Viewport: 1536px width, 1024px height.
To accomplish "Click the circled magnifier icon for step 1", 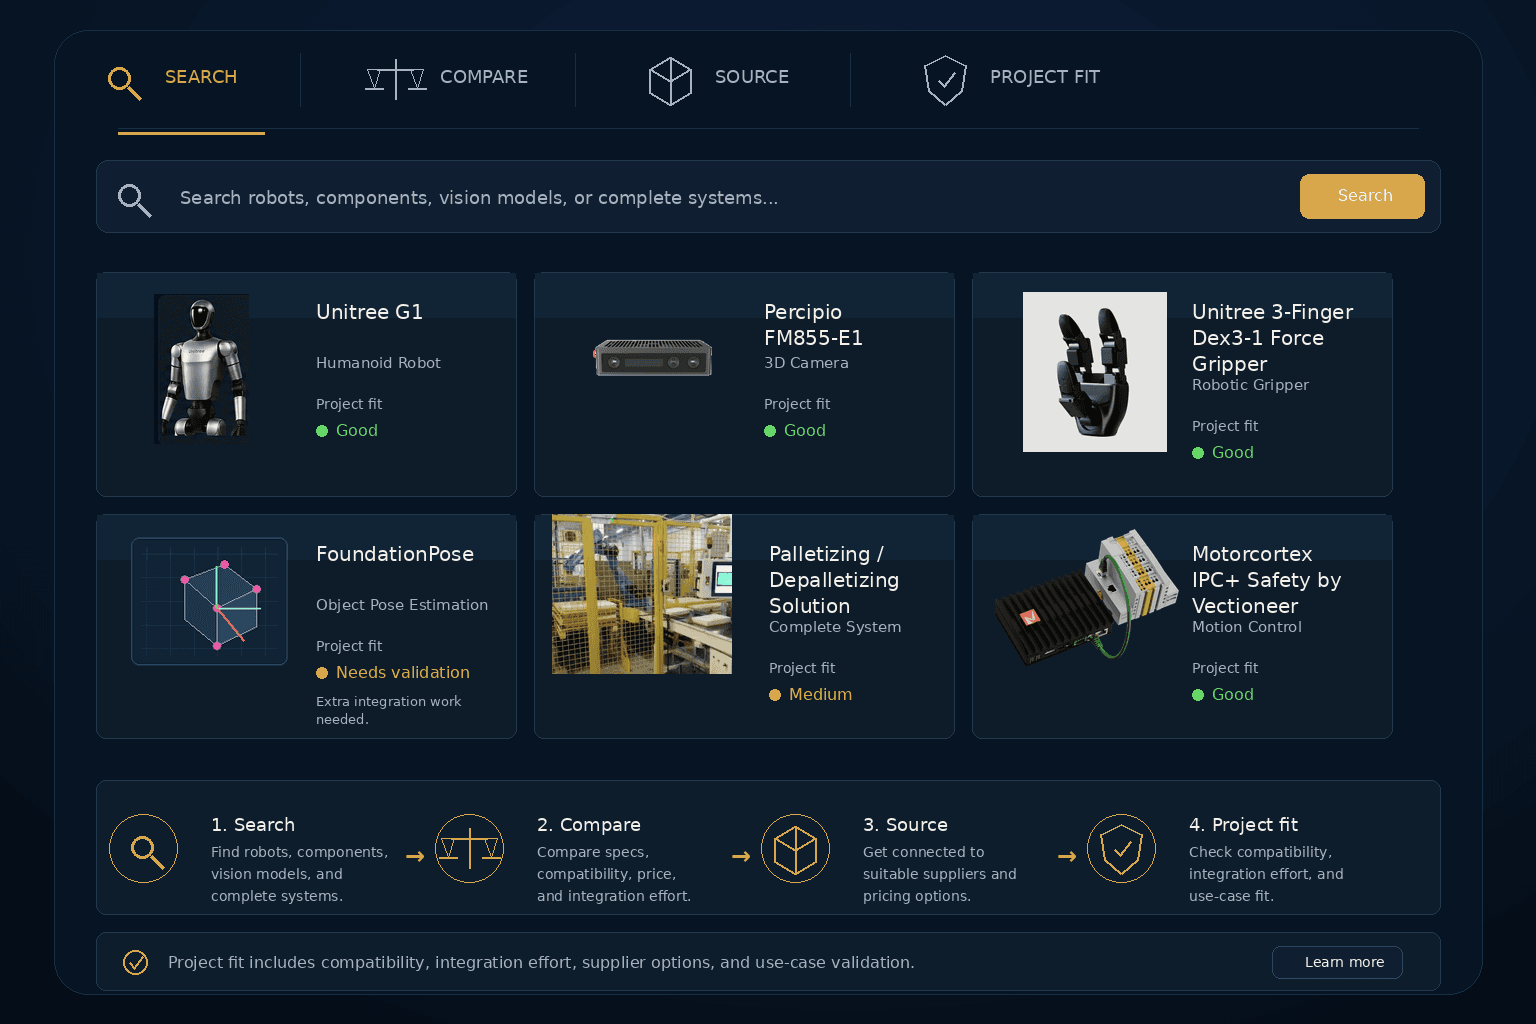I will coord(144,849).
